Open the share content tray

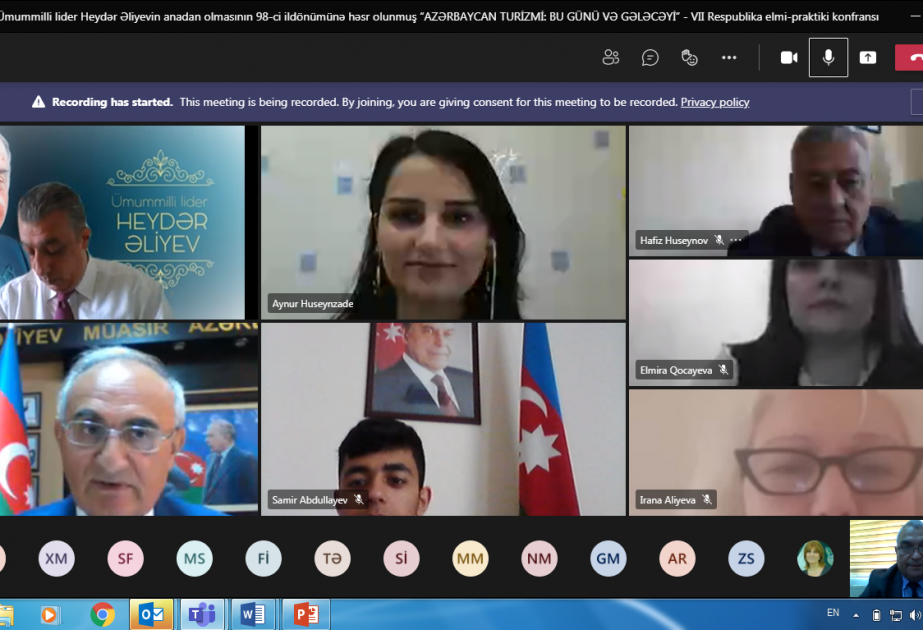868,58
